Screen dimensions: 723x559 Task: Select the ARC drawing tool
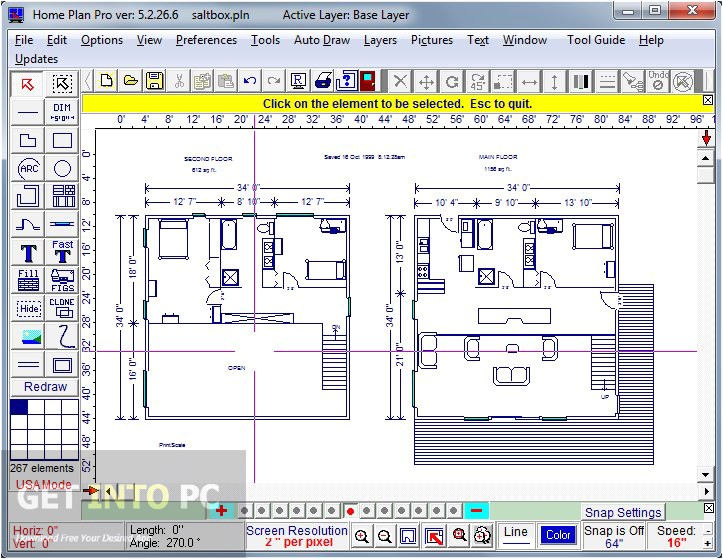pos(28,168)
